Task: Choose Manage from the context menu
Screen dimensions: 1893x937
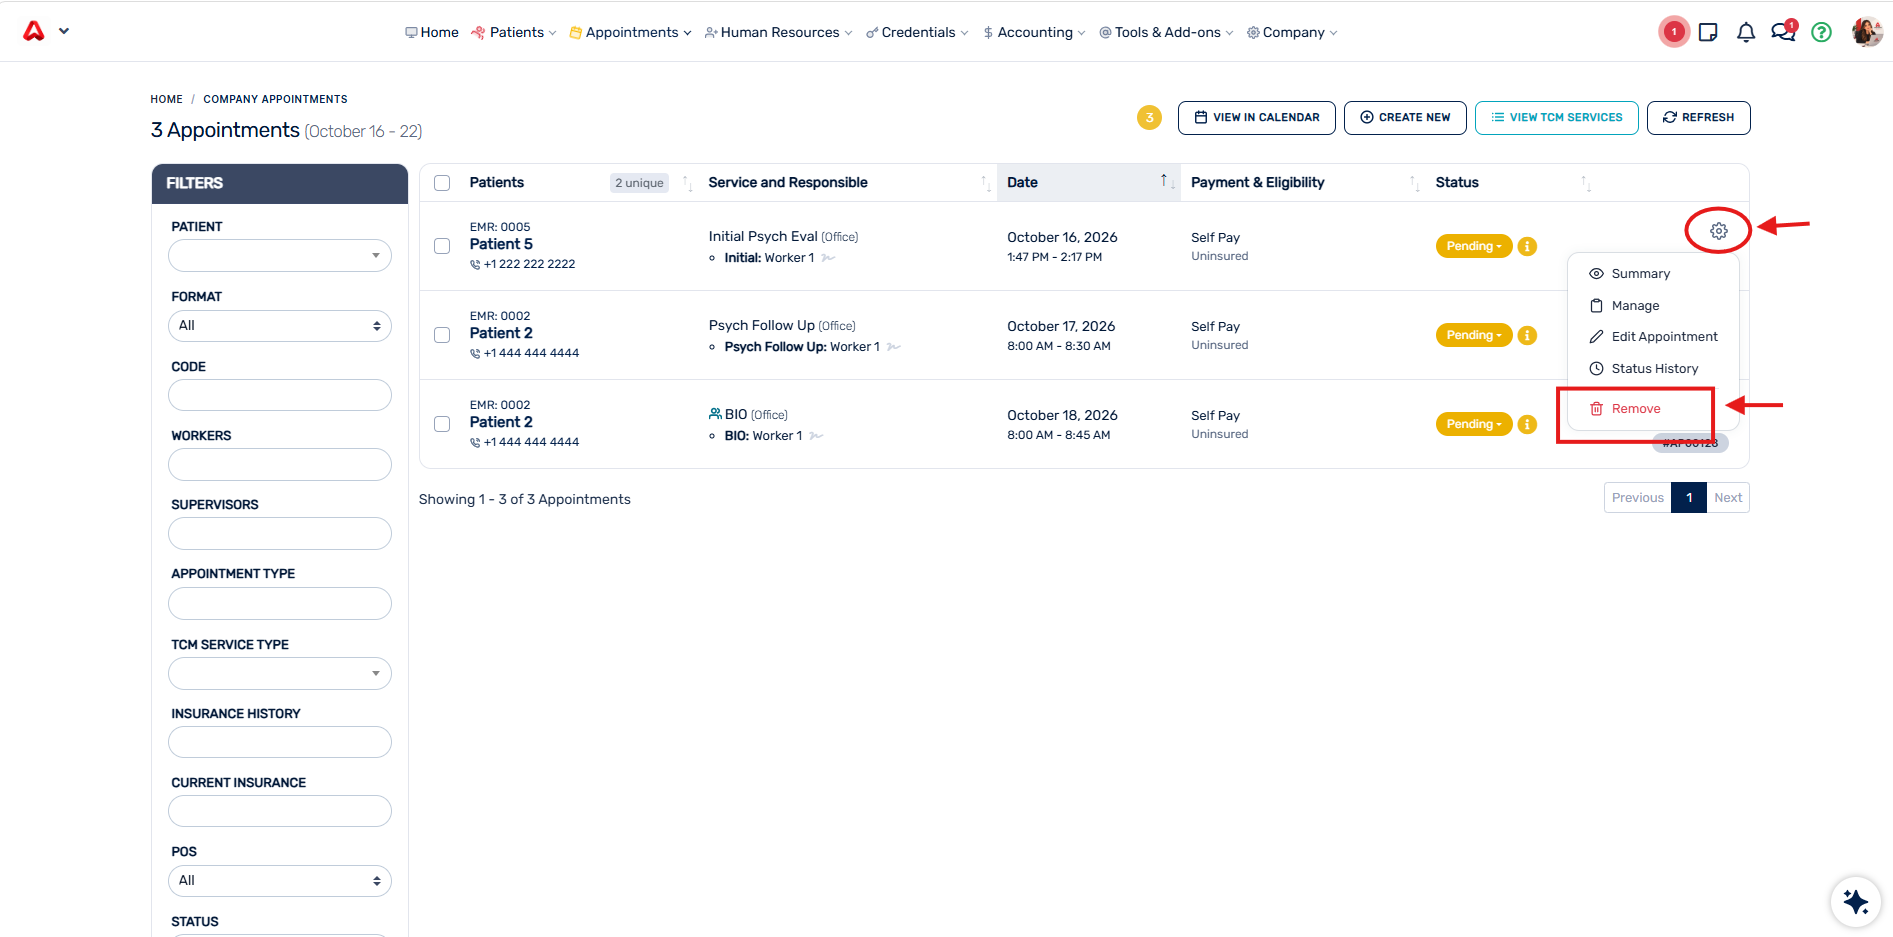Action: tap(1635, 306)
